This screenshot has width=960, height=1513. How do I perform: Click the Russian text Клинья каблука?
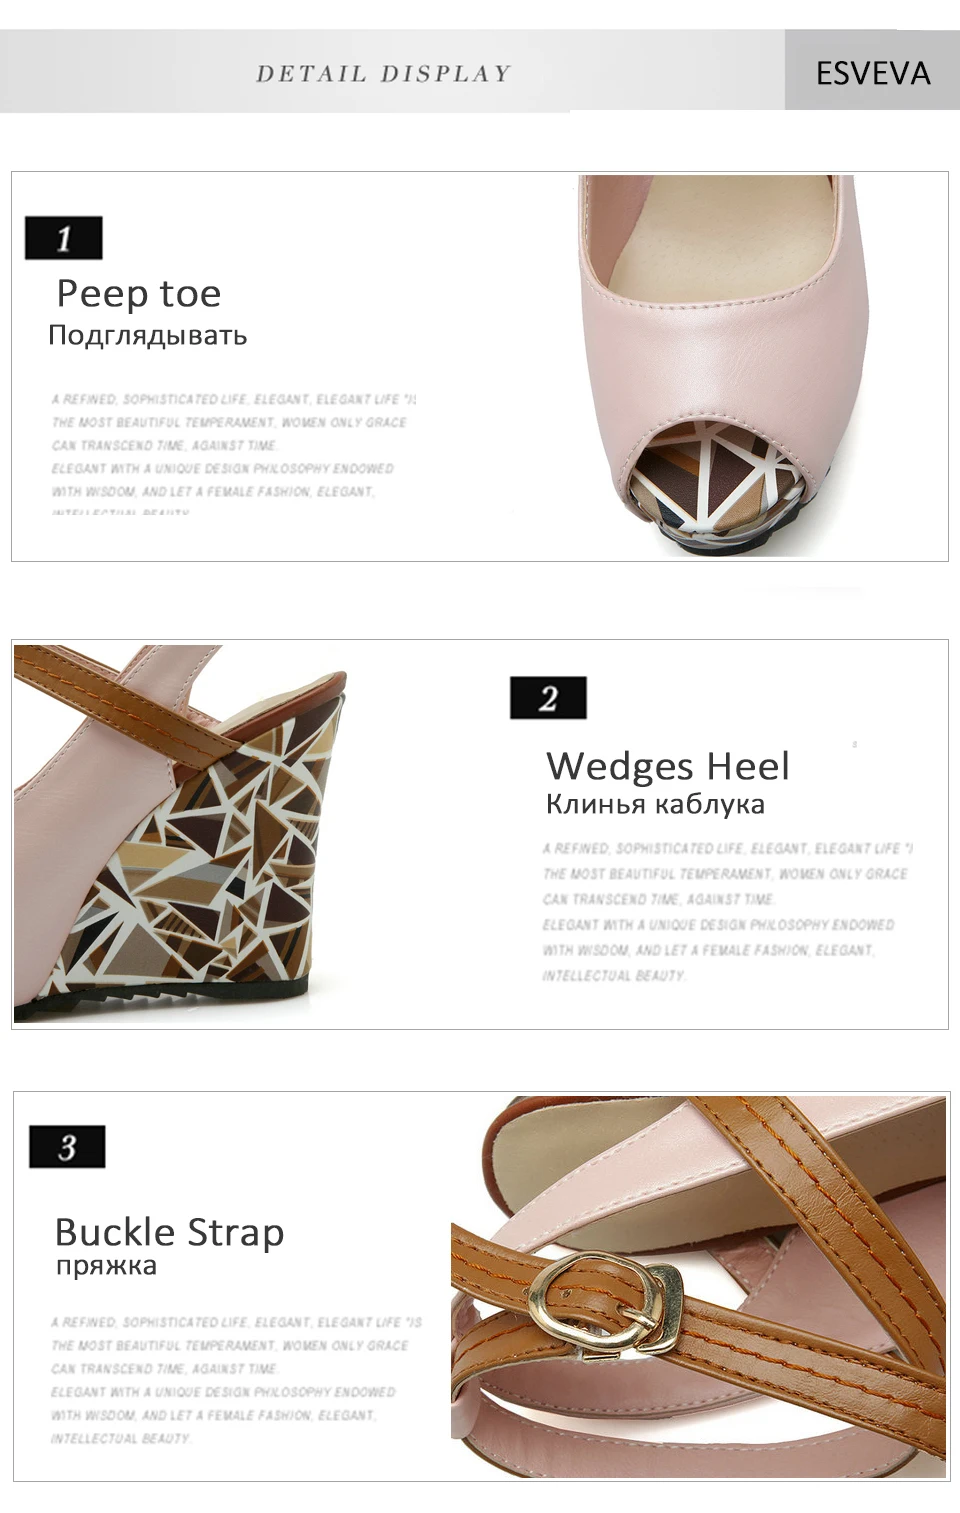[655, 804]
